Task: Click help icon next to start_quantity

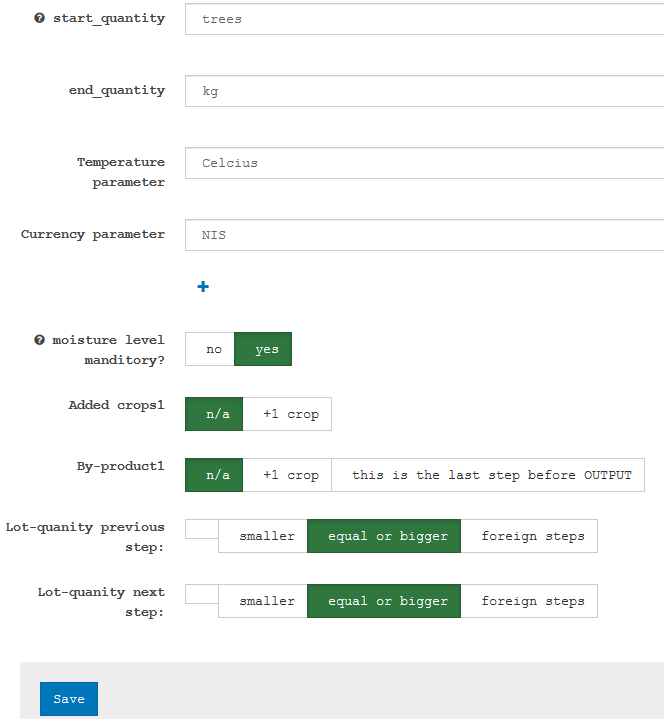Action: coord(39,18)
